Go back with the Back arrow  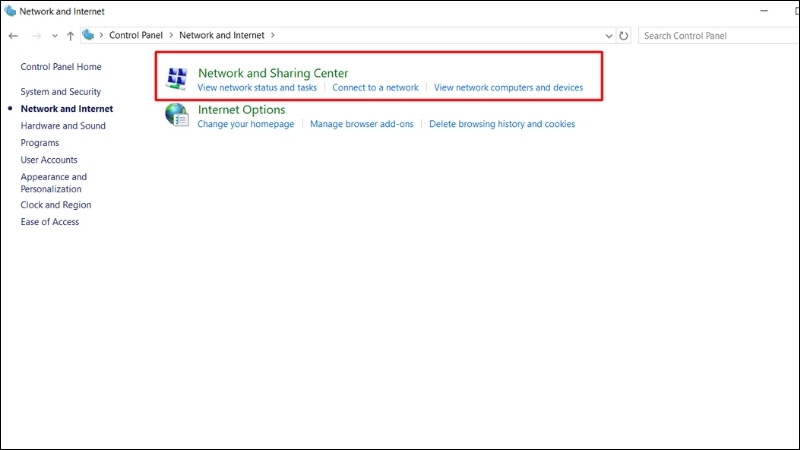13,36
